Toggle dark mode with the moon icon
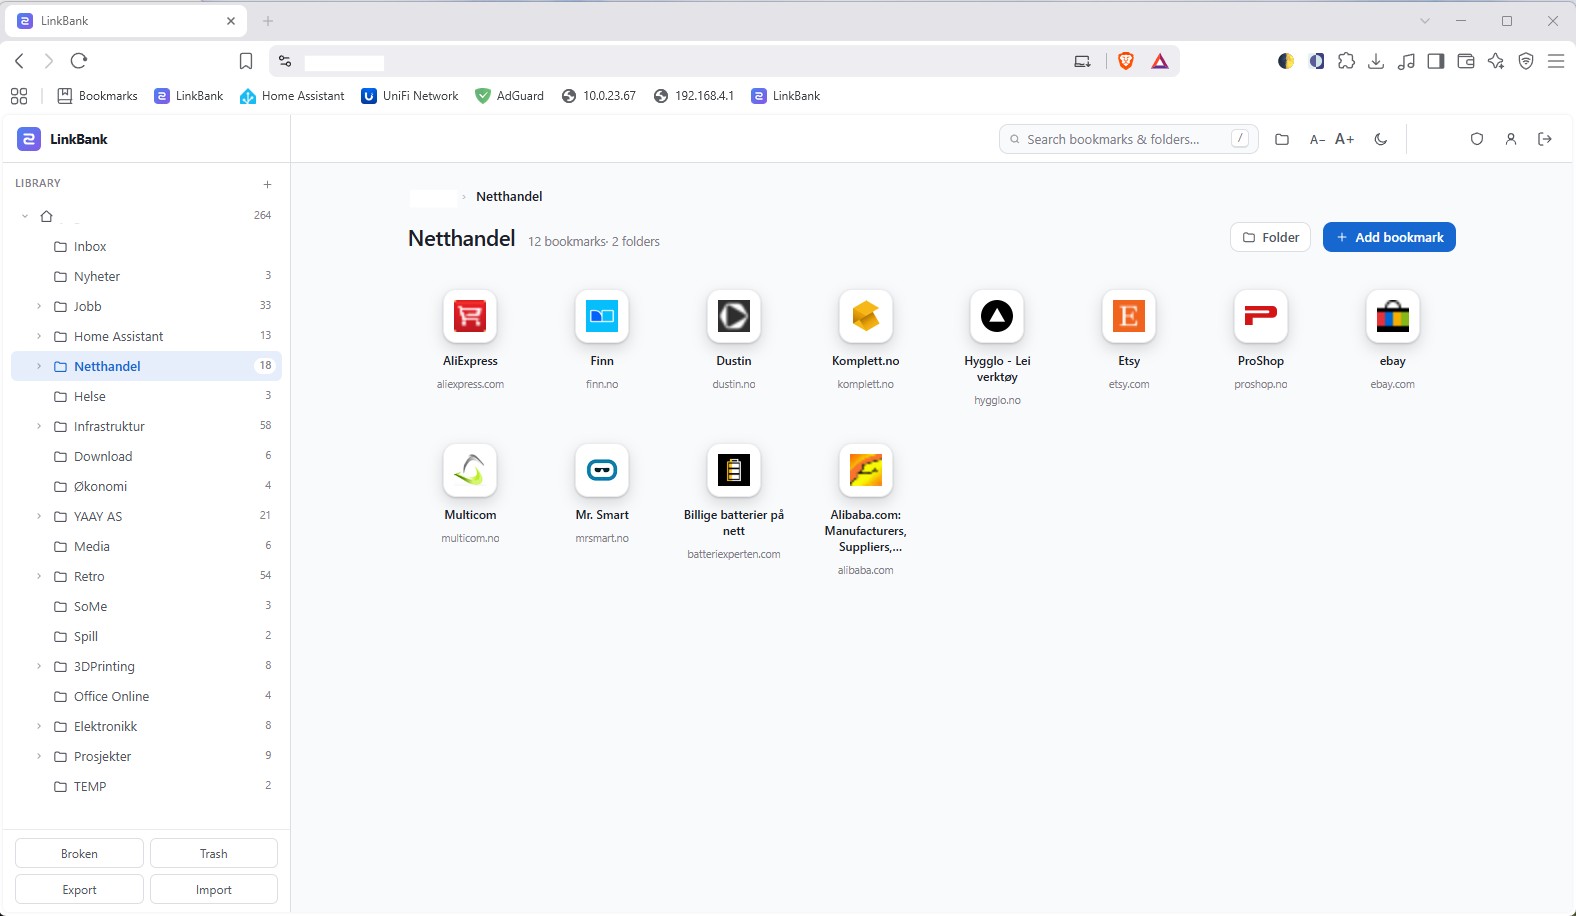 coord(1381,139)
